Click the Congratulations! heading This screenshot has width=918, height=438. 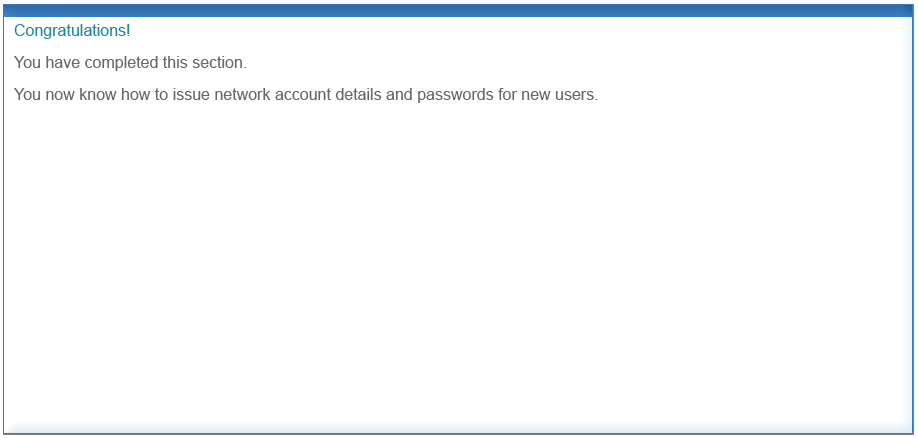pos(72,31)
